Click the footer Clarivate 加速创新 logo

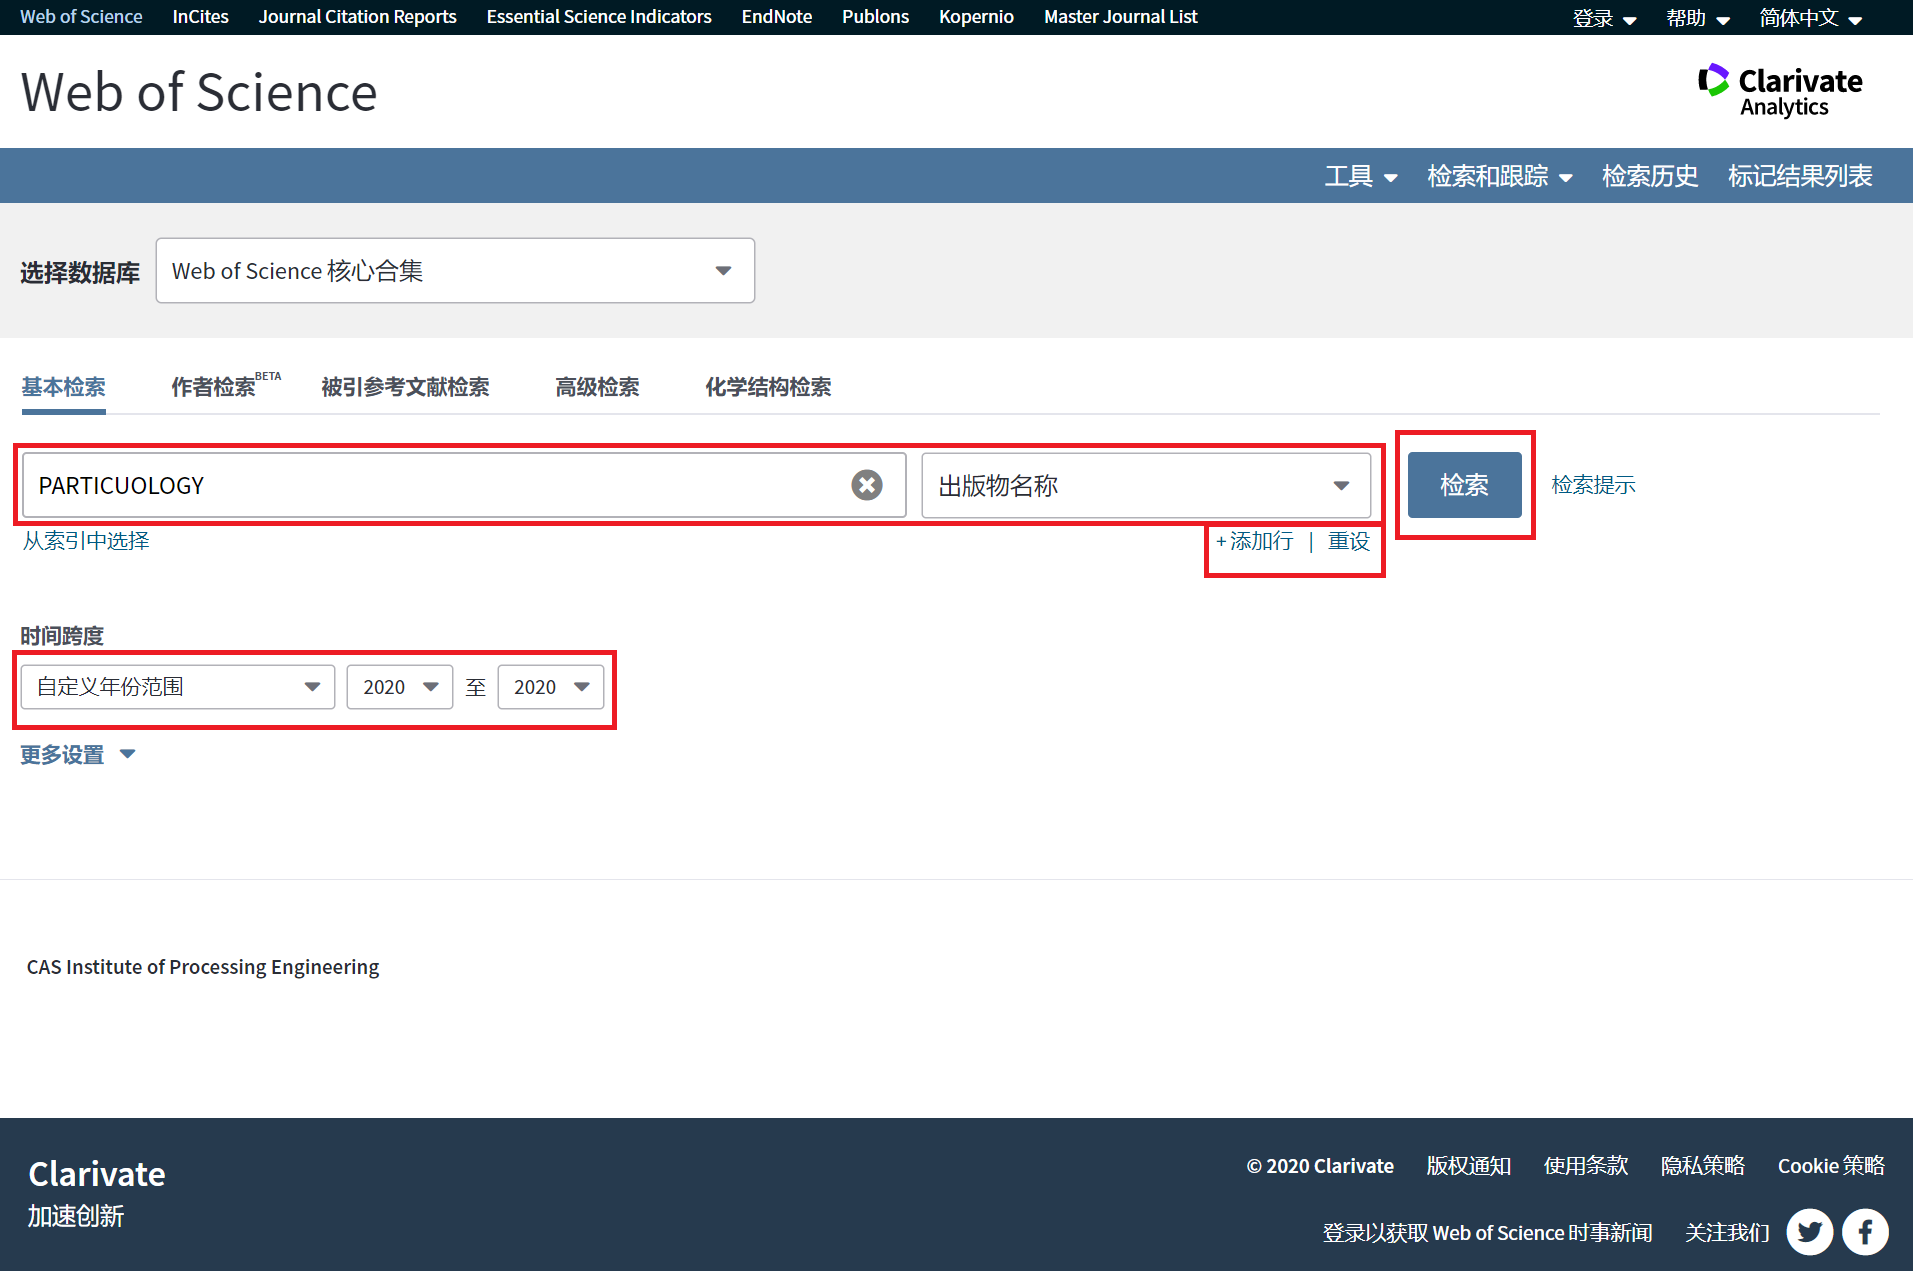(96, 1193)
